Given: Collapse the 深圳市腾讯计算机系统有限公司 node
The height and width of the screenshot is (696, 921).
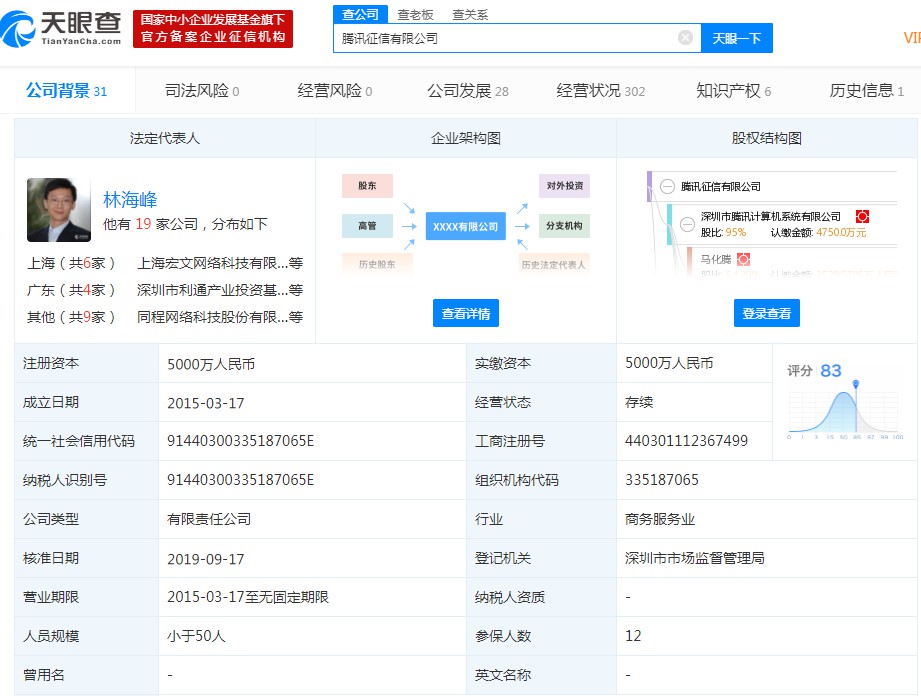Looking at the screenshot, I should 687,224.
